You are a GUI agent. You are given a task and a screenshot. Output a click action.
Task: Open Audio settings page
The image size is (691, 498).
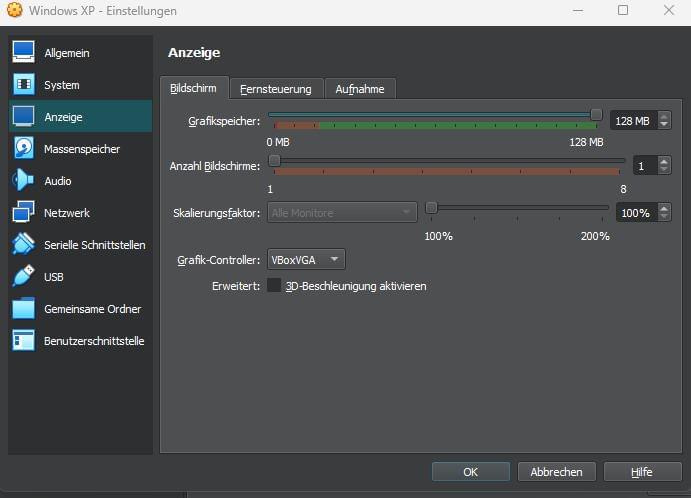coord(80,181)
